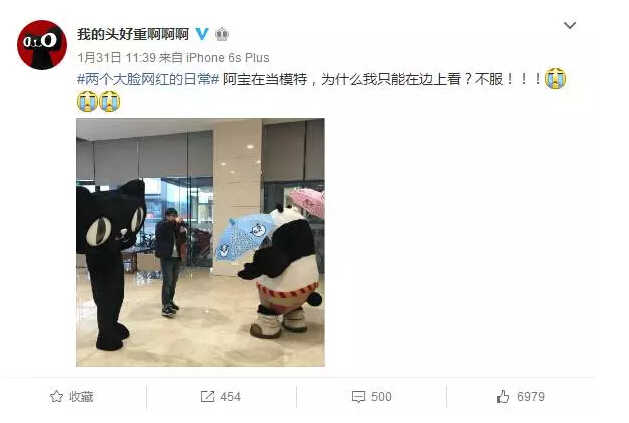Open hashtag #两个大脸网红的日常#

148,79
